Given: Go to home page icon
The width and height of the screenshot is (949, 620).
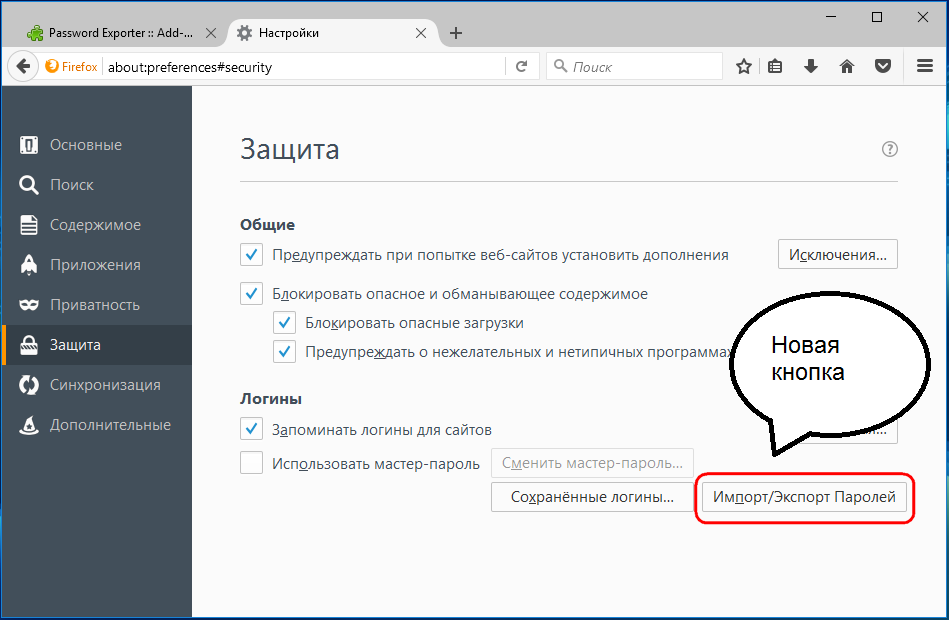Looking at the screenshot, I should point(847,67).
